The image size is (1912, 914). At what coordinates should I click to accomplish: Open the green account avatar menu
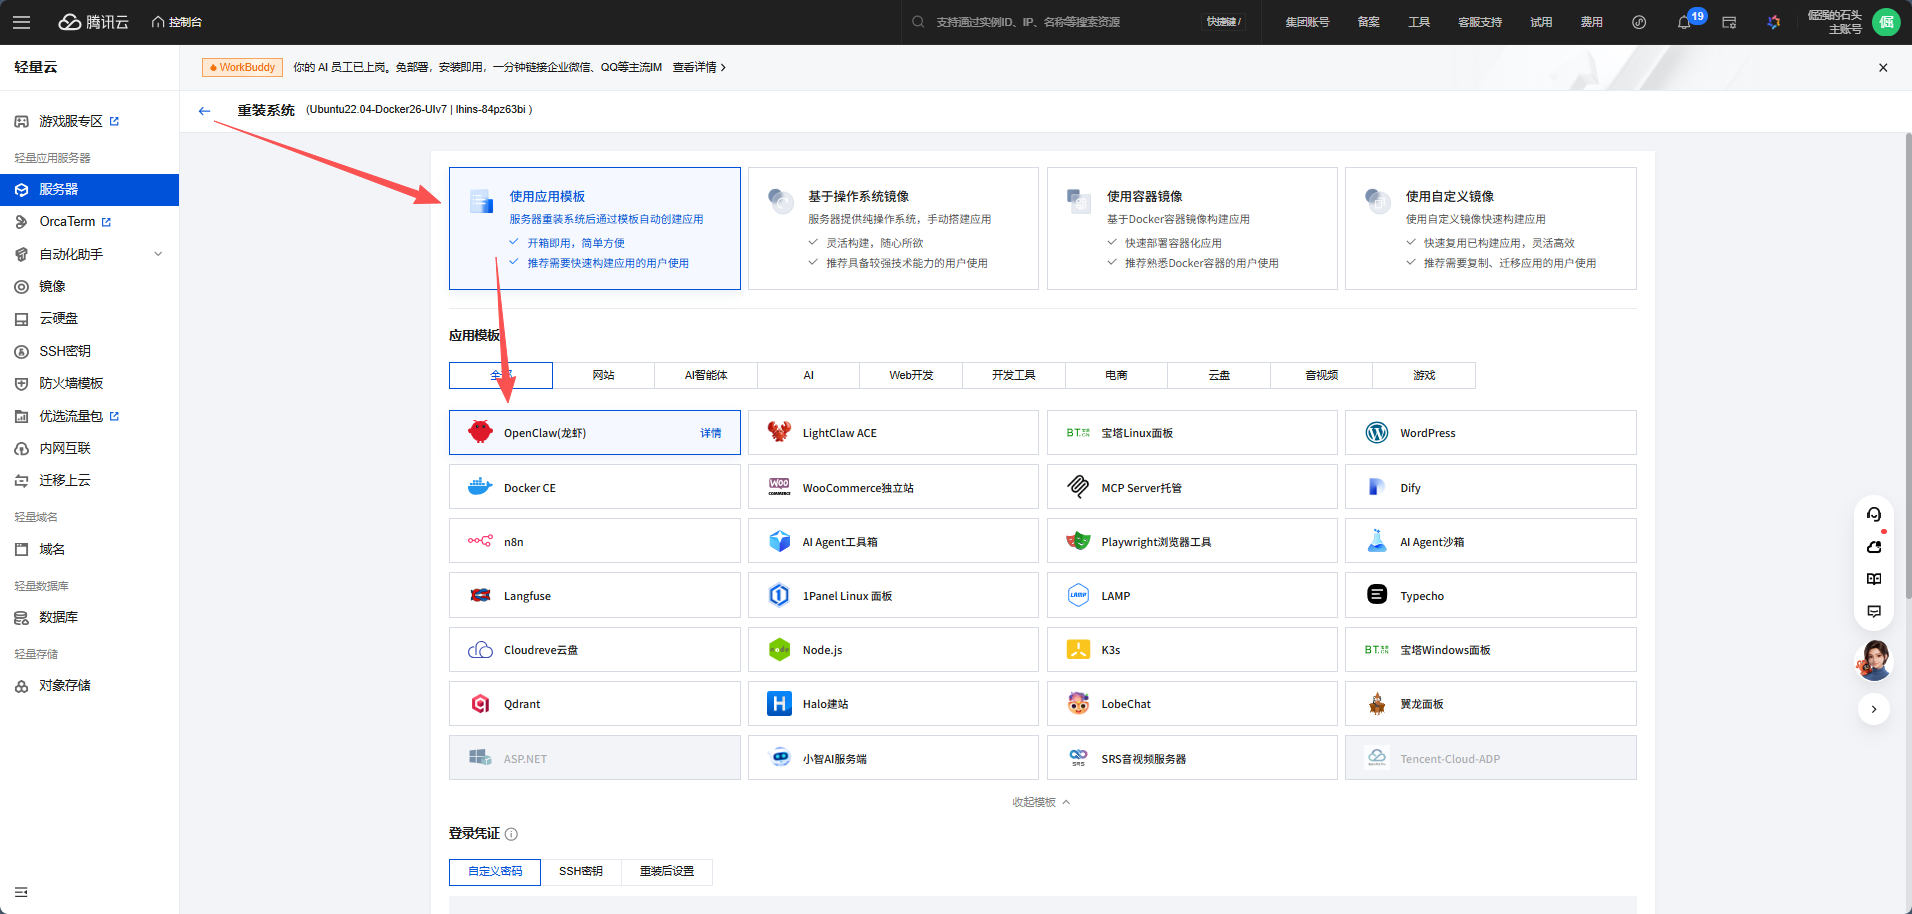[x=1886, y=22]
